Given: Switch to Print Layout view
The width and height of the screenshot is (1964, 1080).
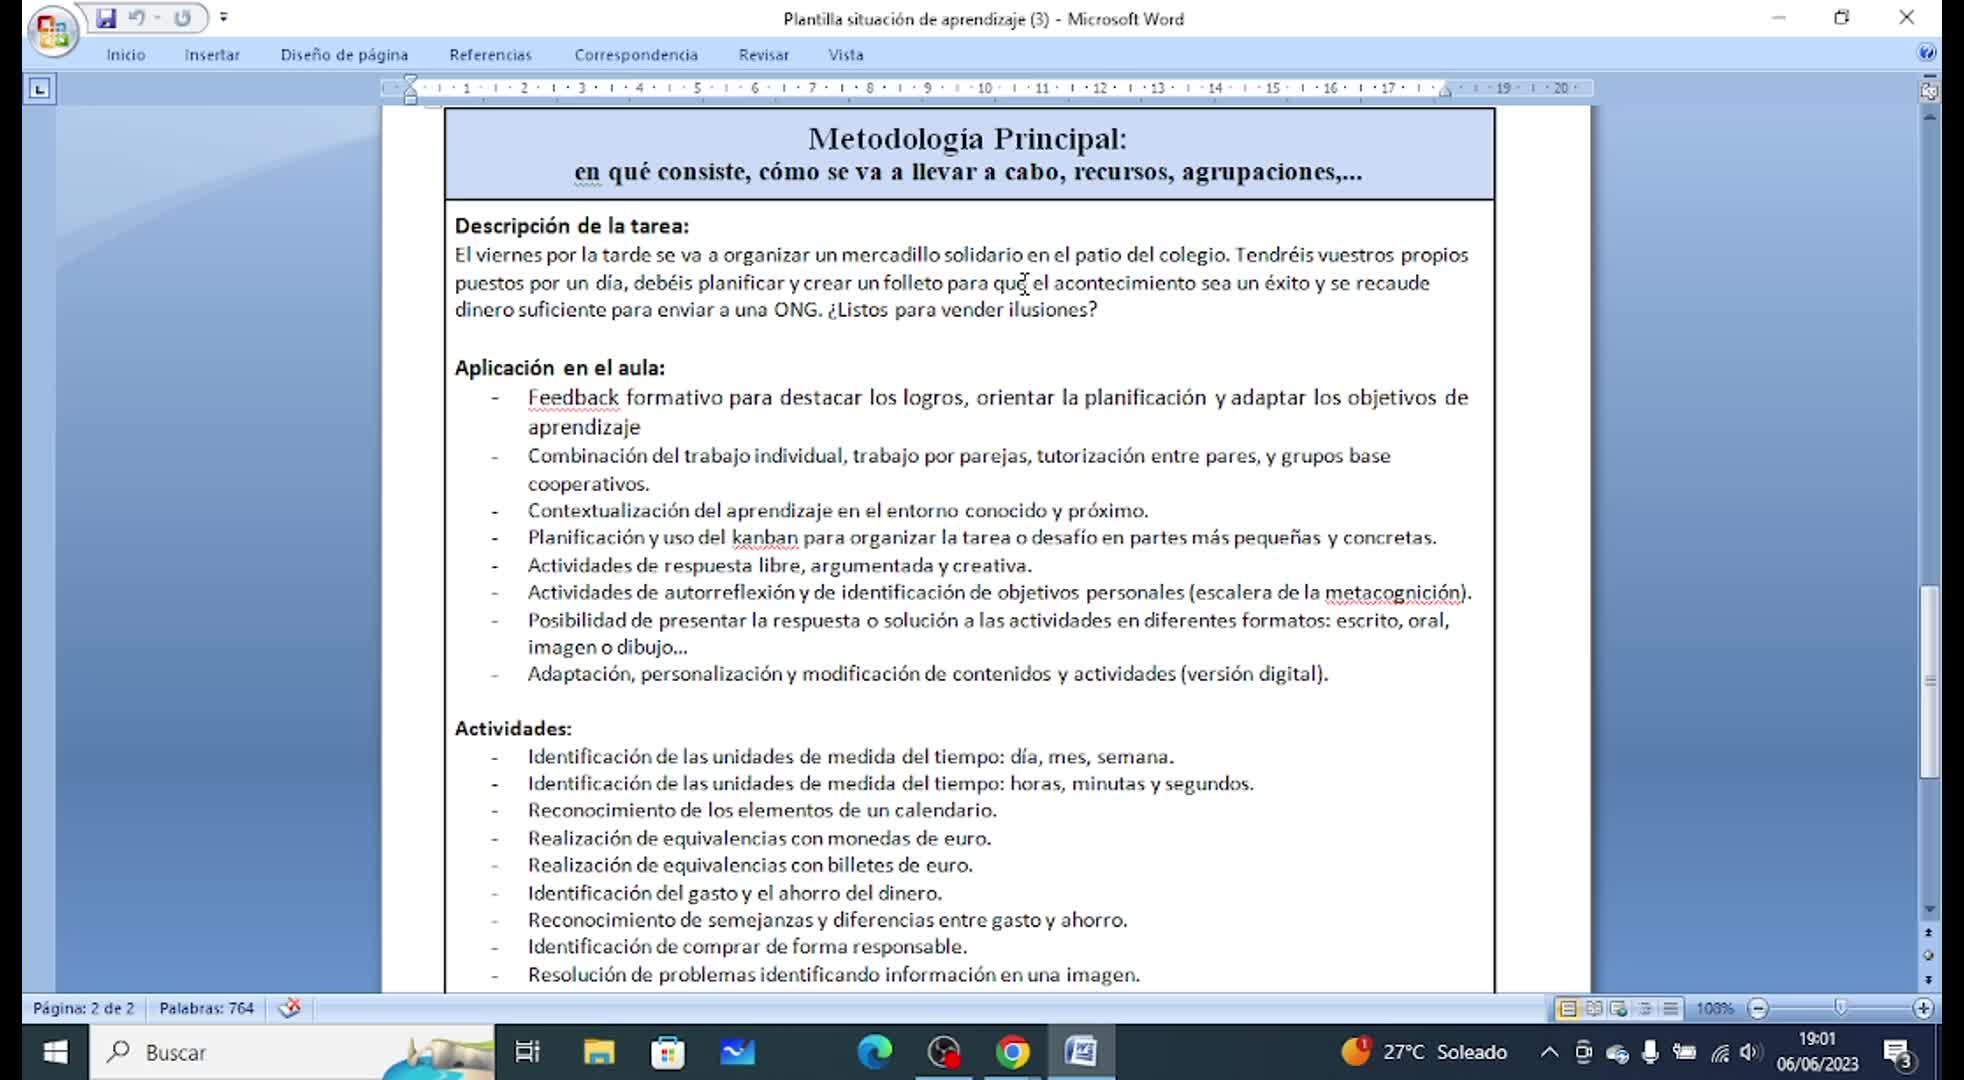Looking at the screenshot, I should [x=1568, y=1009].
